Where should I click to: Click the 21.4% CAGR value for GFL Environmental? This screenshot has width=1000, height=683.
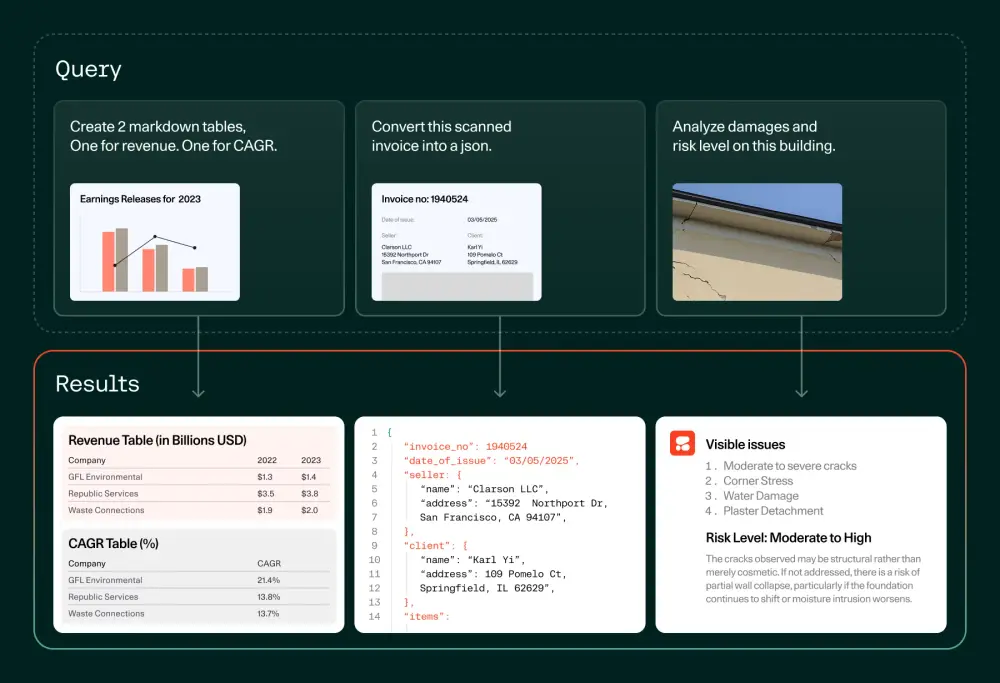(269, 580)
